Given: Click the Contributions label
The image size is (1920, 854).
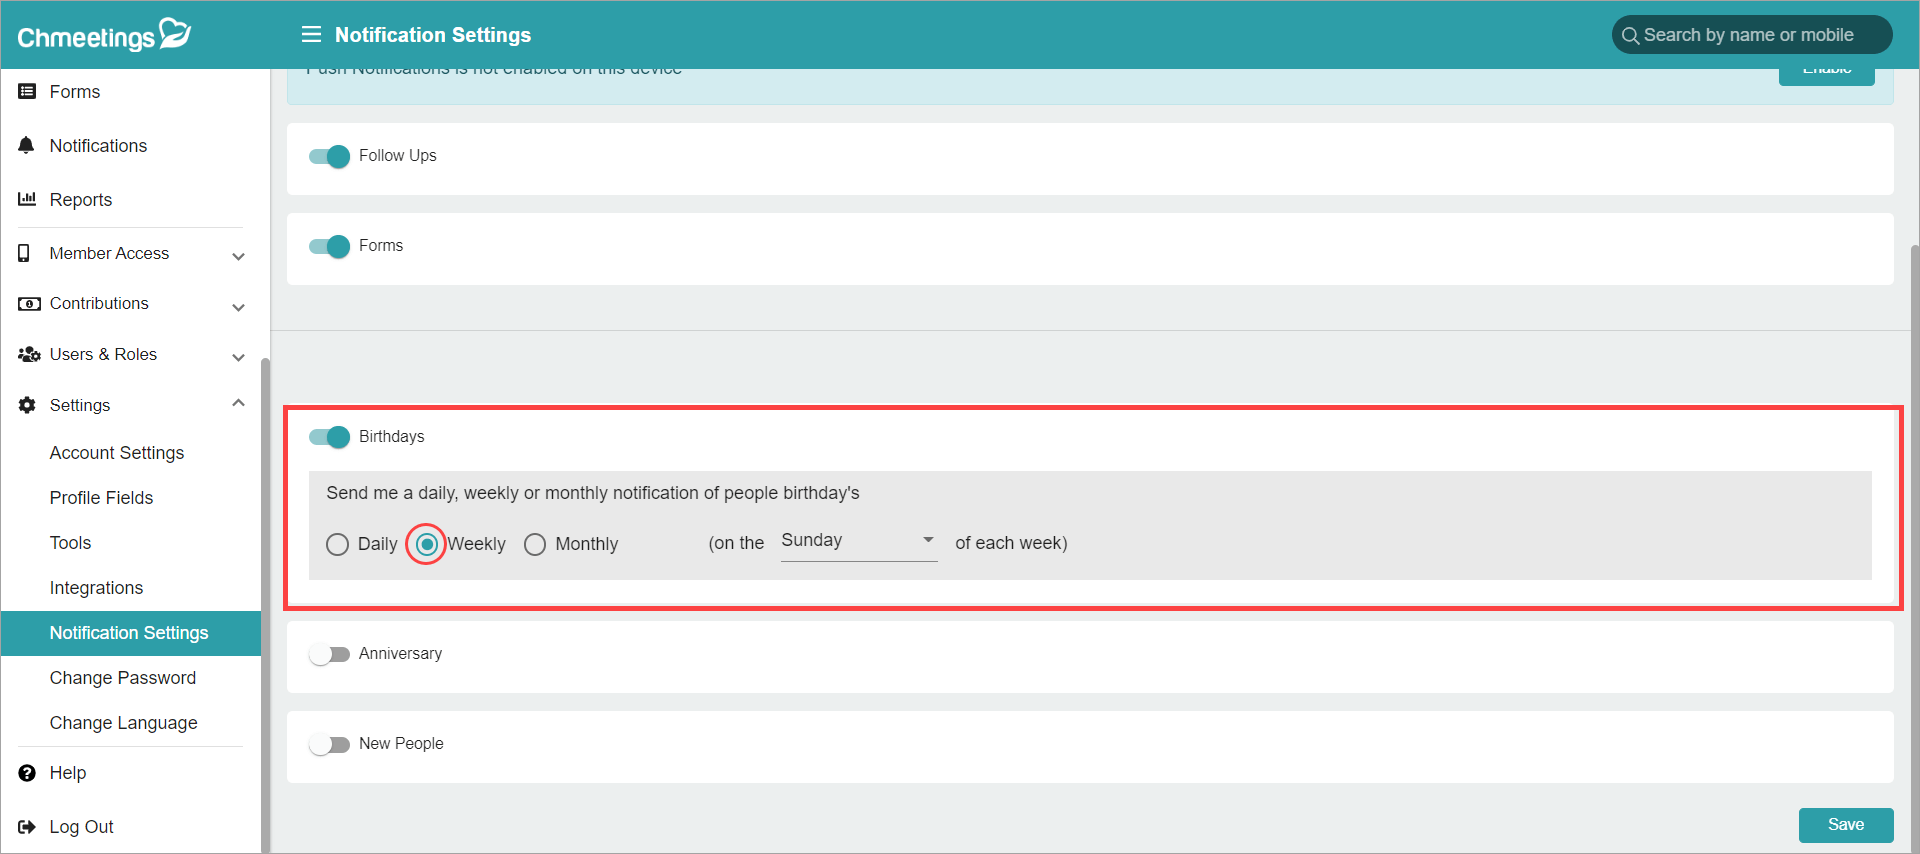Looking at the screenshot, I should point(99,304).
